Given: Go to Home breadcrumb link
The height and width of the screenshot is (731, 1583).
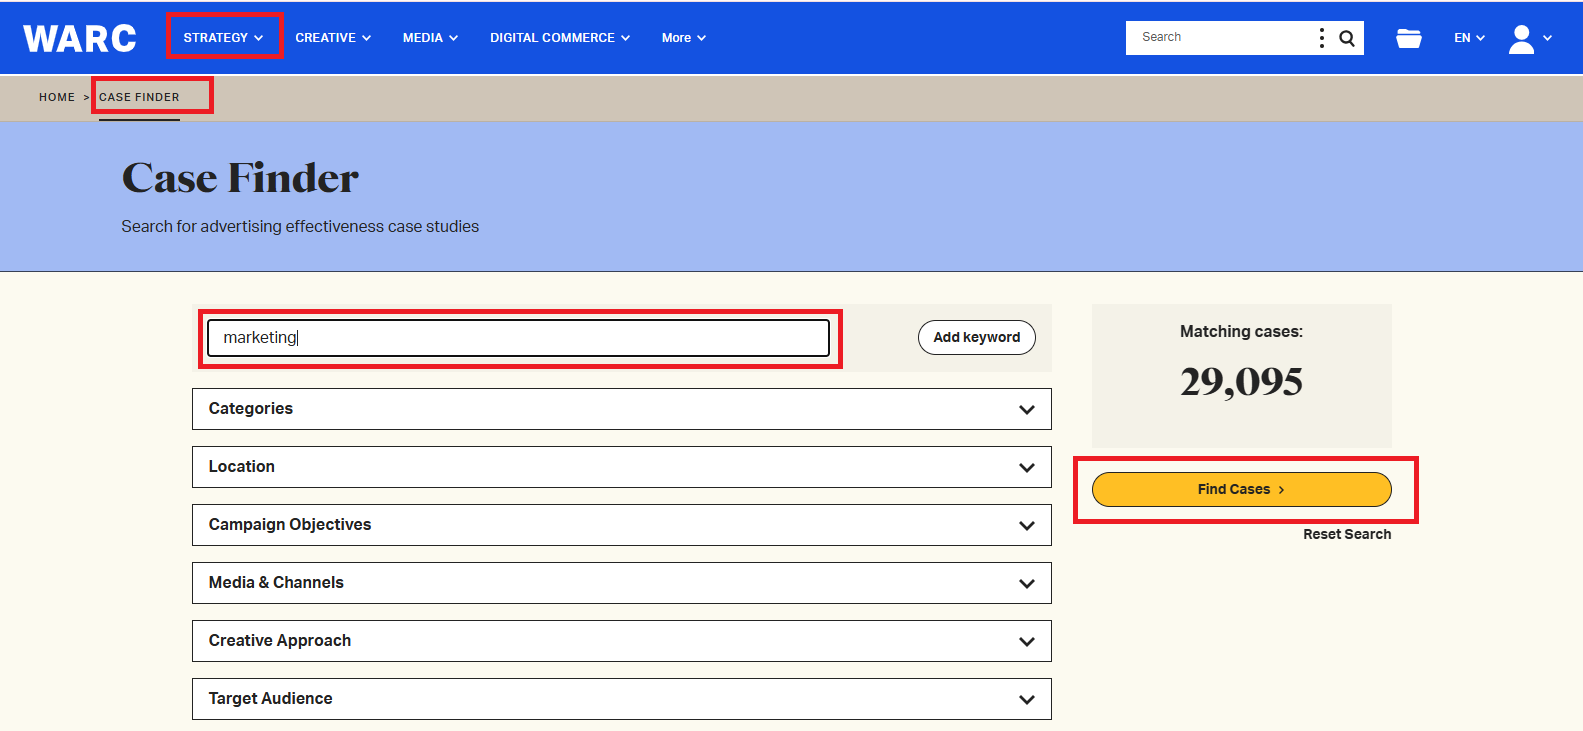Looking at the screenshot, I should coord(57,97).
